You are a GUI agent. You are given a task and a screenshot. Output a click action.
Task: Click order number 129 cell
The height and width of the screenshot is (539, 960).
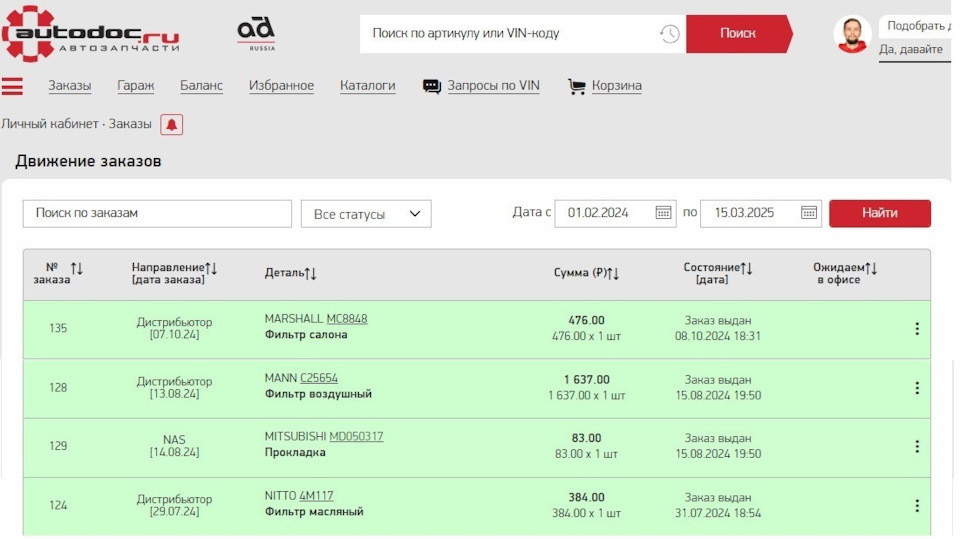pyautogui.click(x=58, y=446)
